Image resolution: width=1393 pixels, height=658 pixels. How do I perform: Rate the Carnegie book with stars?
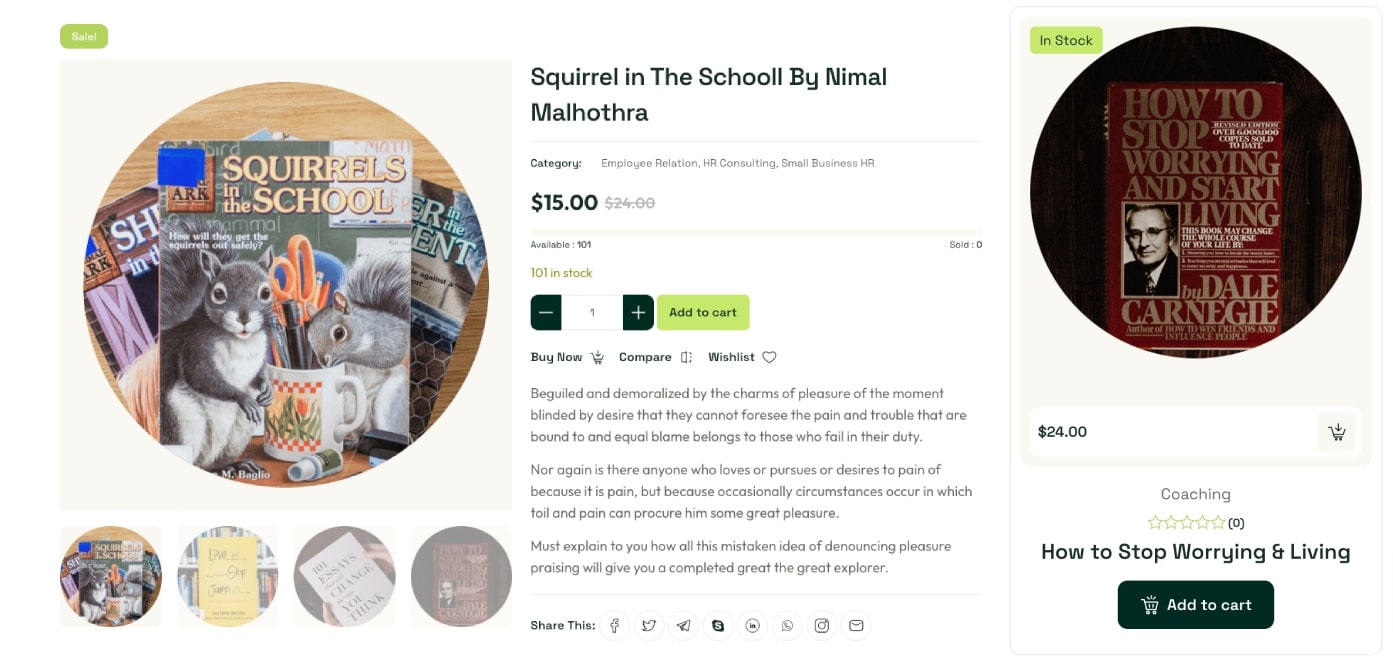(1186, 523)
